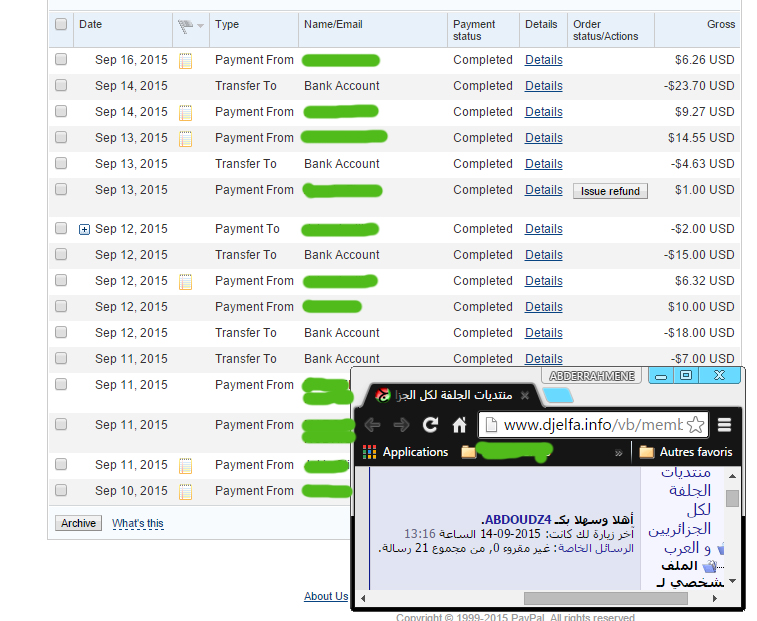Expand Sep 12 Payment To row plus icon
Screen dimensions: 757x621
84,229
